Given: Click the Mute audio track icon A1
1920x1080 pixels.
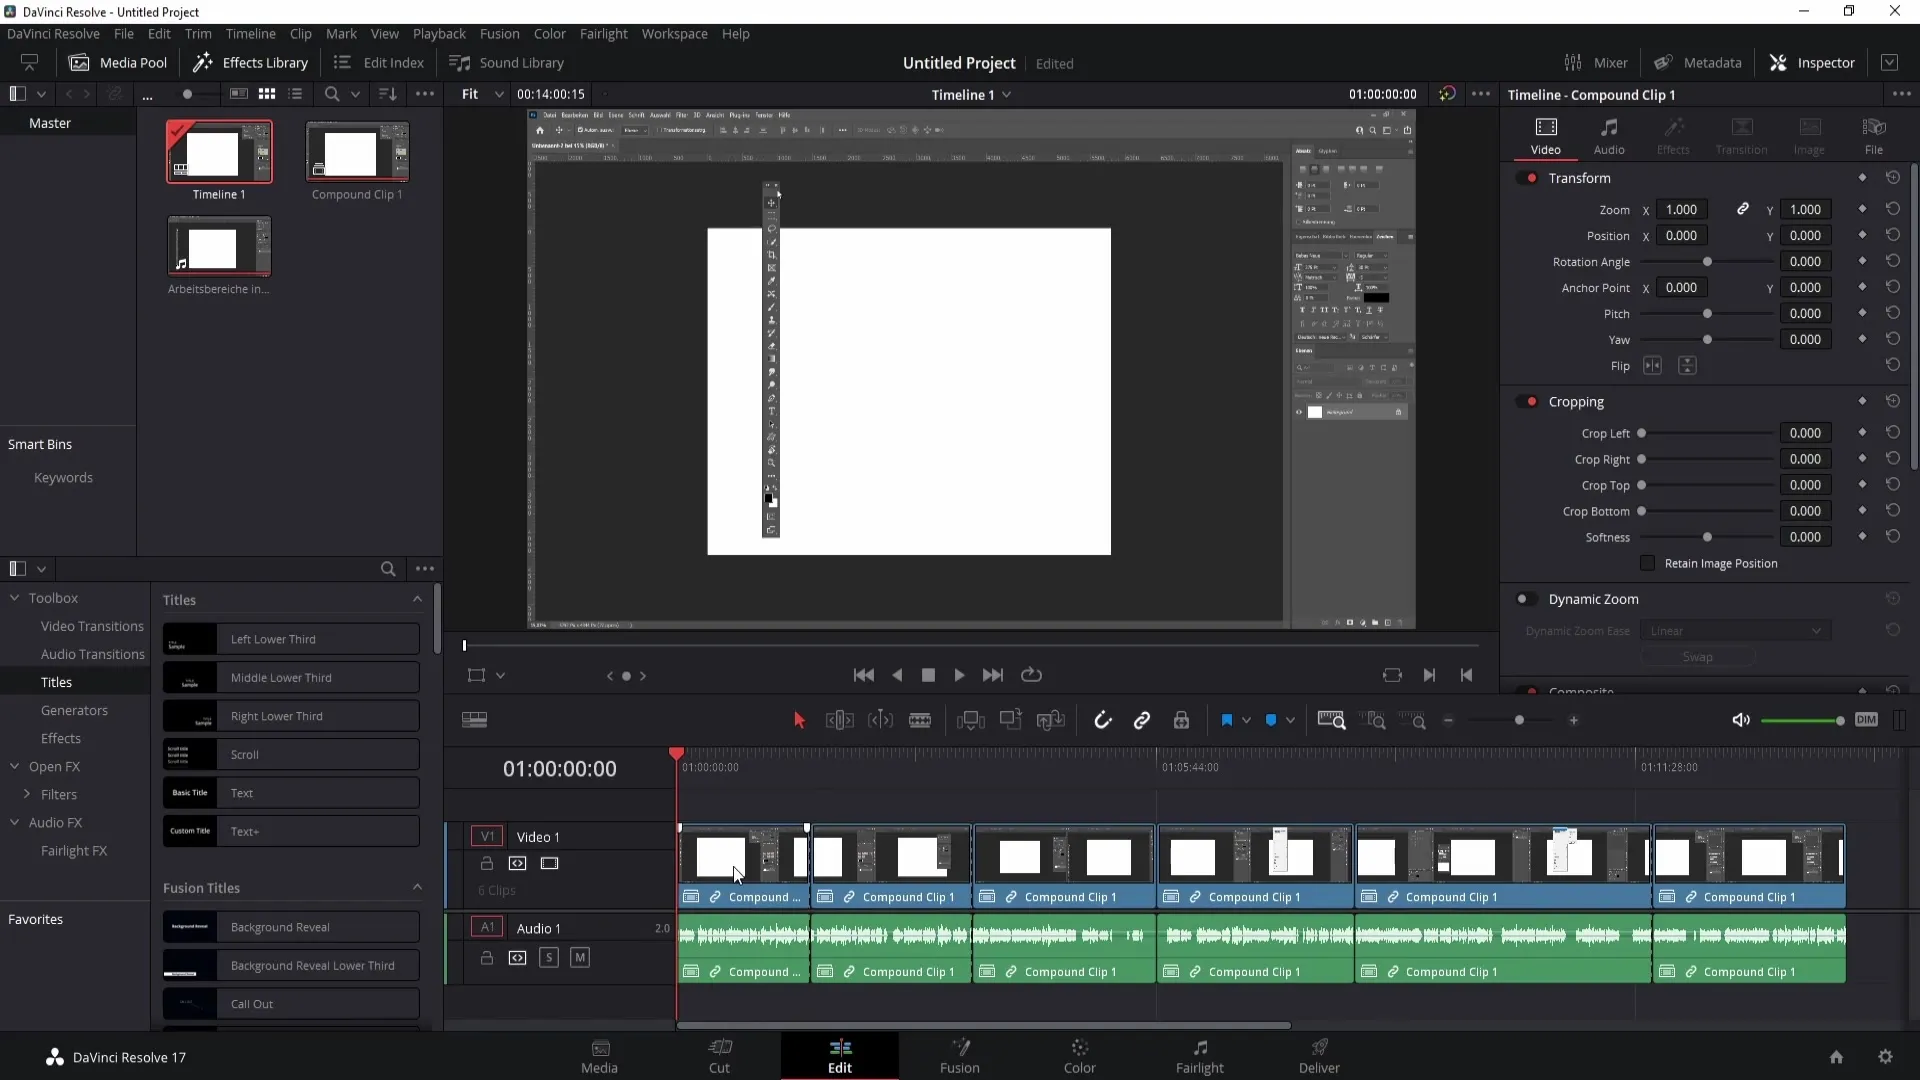Looking at the screenshot, I should [579, 957].
